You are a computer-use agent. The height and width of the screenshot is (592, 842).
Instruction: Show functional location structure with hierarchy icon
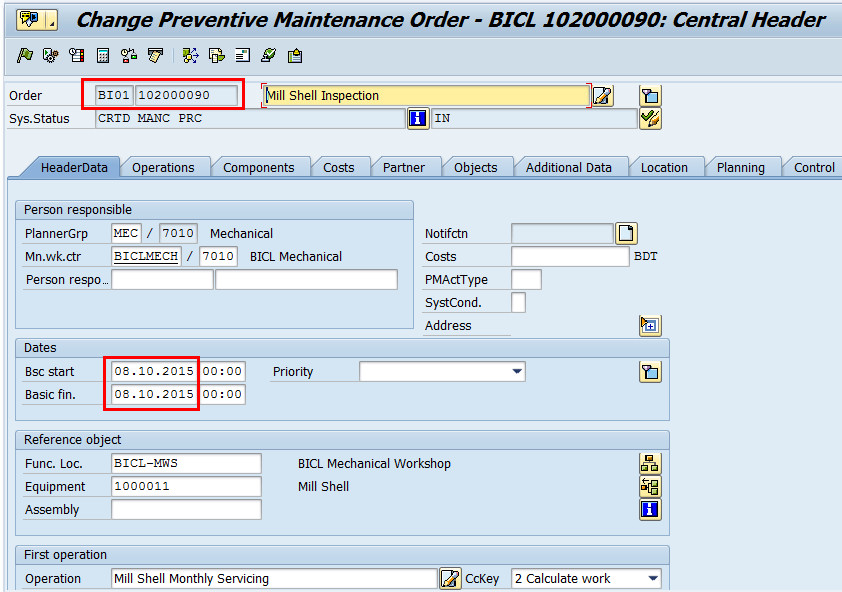tap(649, 463)
